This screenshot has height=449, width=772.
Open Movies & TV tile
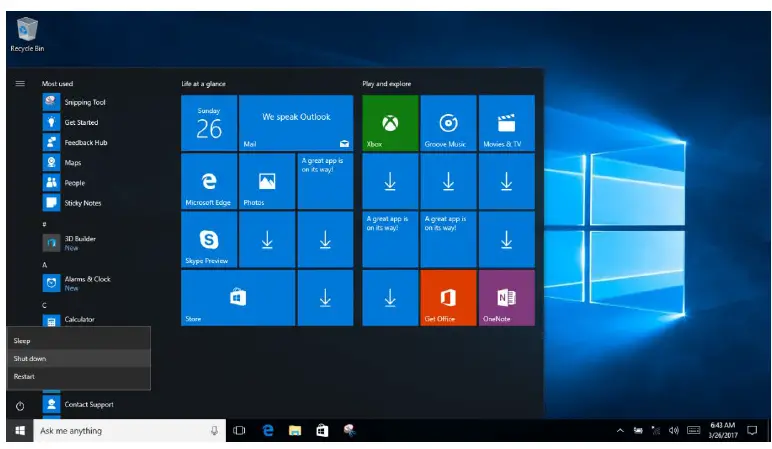(x=507, y=123)
